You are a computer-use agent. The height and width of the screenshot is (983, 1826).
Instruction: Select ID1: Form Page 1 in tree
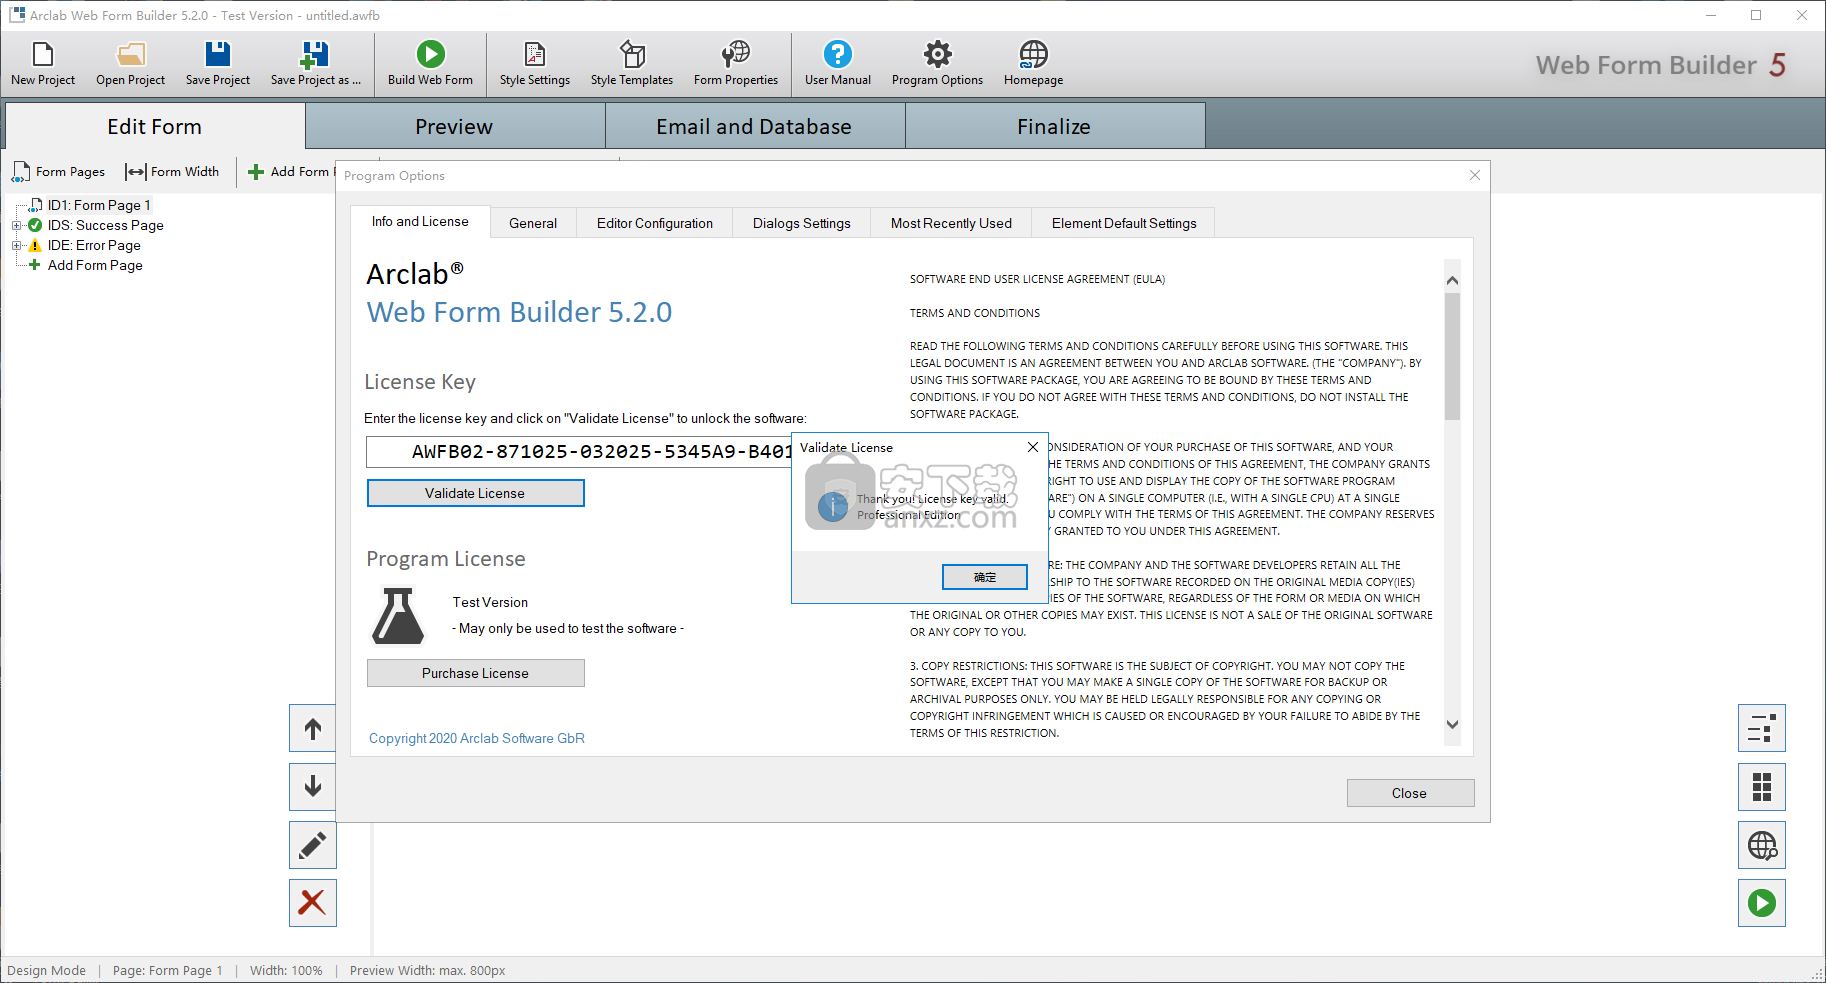tap(99, 205)
